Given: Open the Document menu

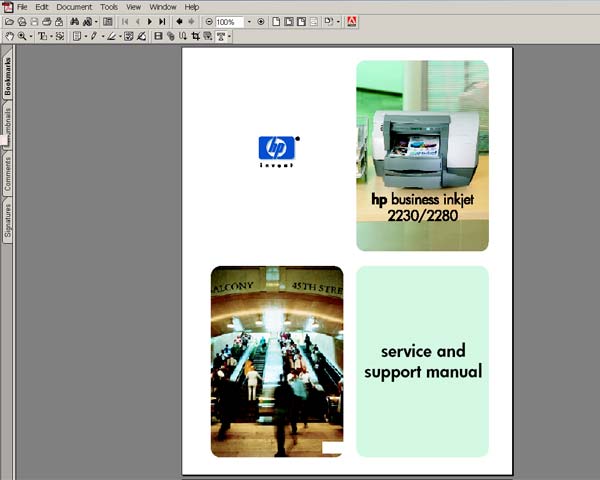Looking at the screenshot, I should pos(74,7).
